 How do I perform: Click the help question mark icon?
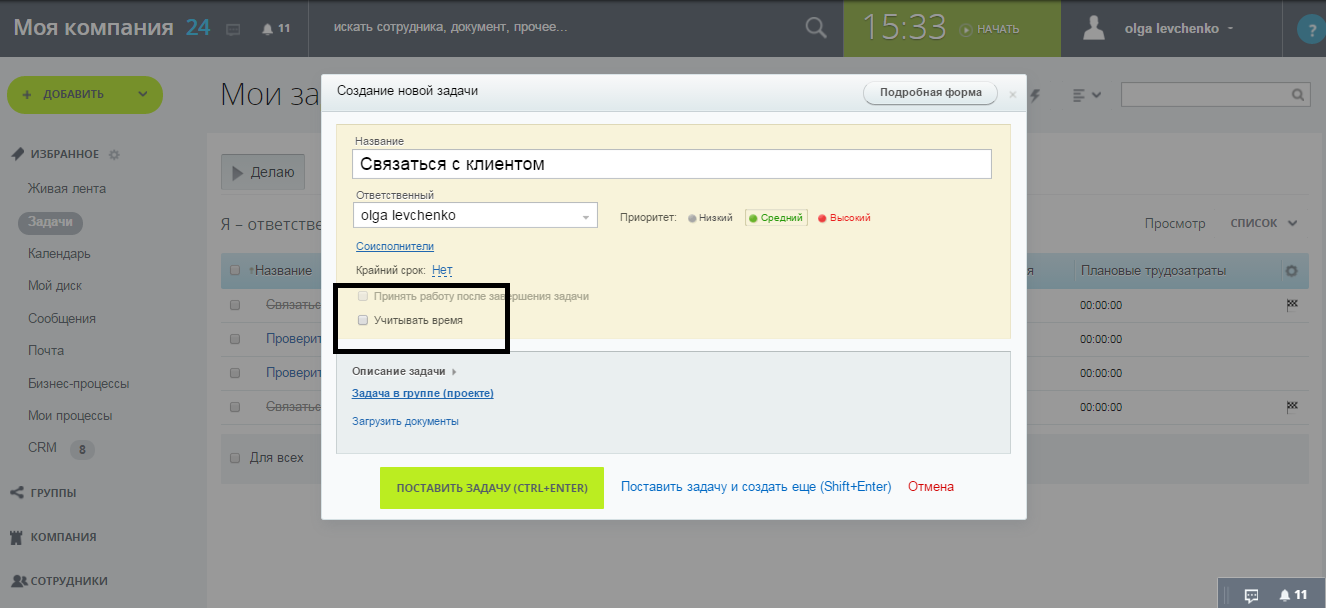point(1310,27)
